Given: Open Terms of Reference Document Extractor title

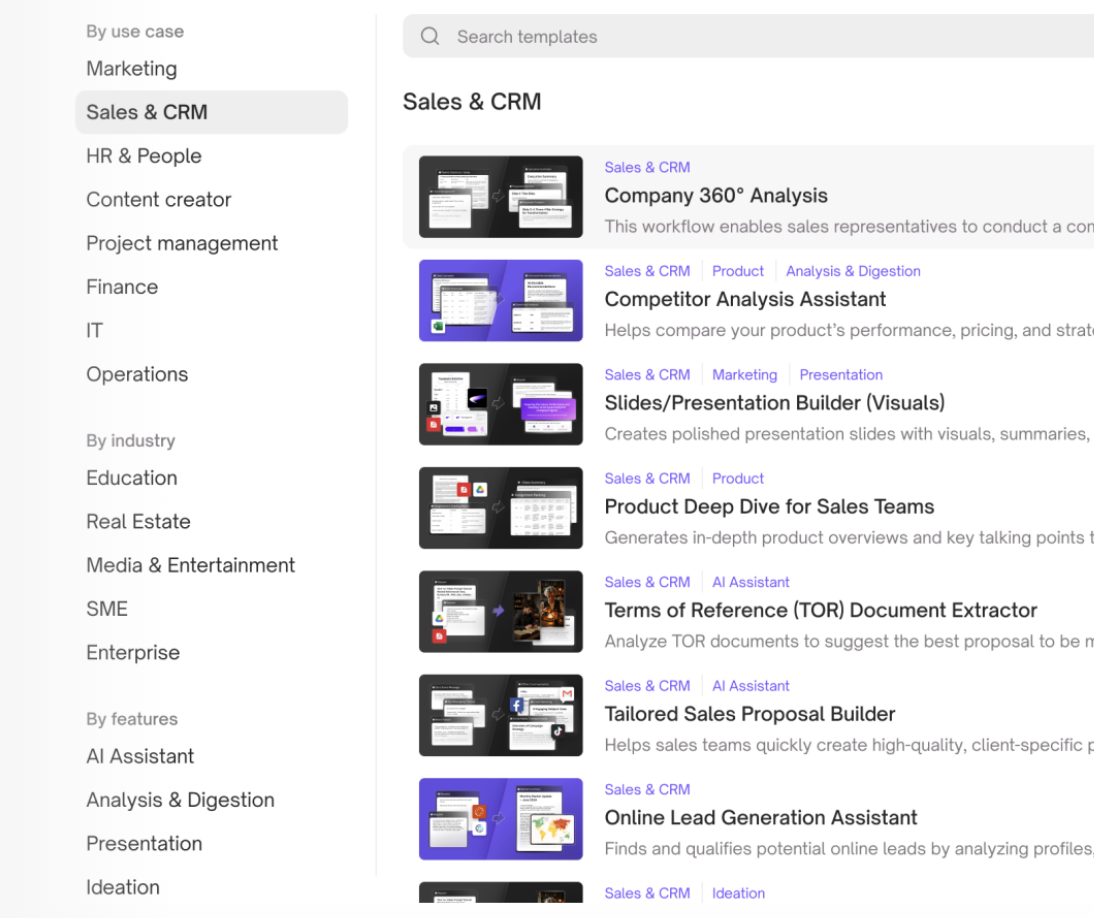Looking at the screenshot, I should [x=820, y=610].
